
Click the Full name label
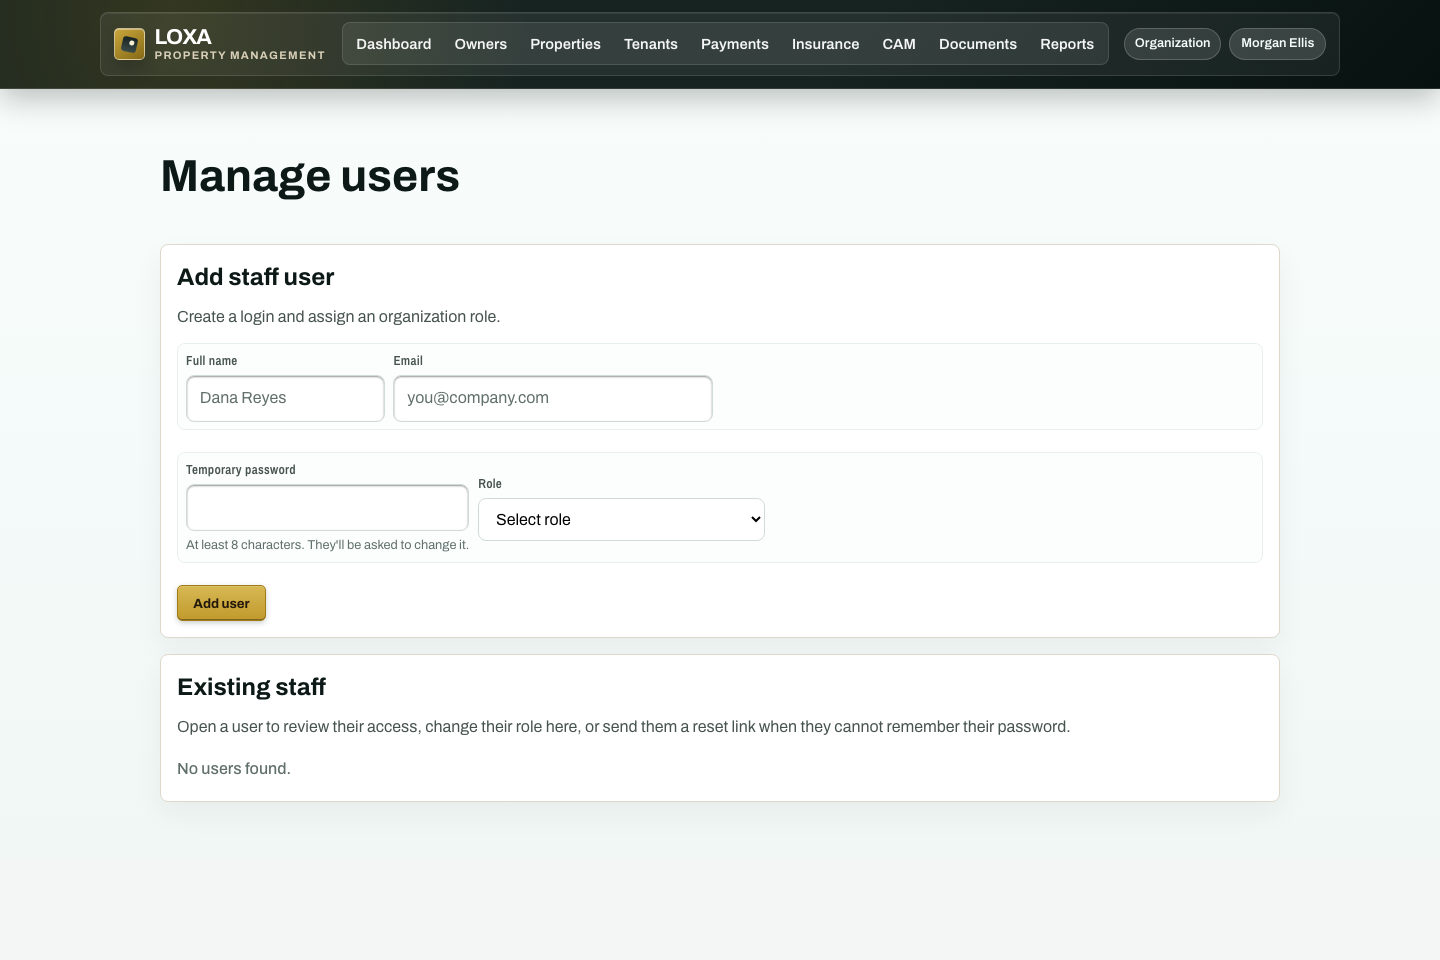pyautogui.click(x=212, y=361)
